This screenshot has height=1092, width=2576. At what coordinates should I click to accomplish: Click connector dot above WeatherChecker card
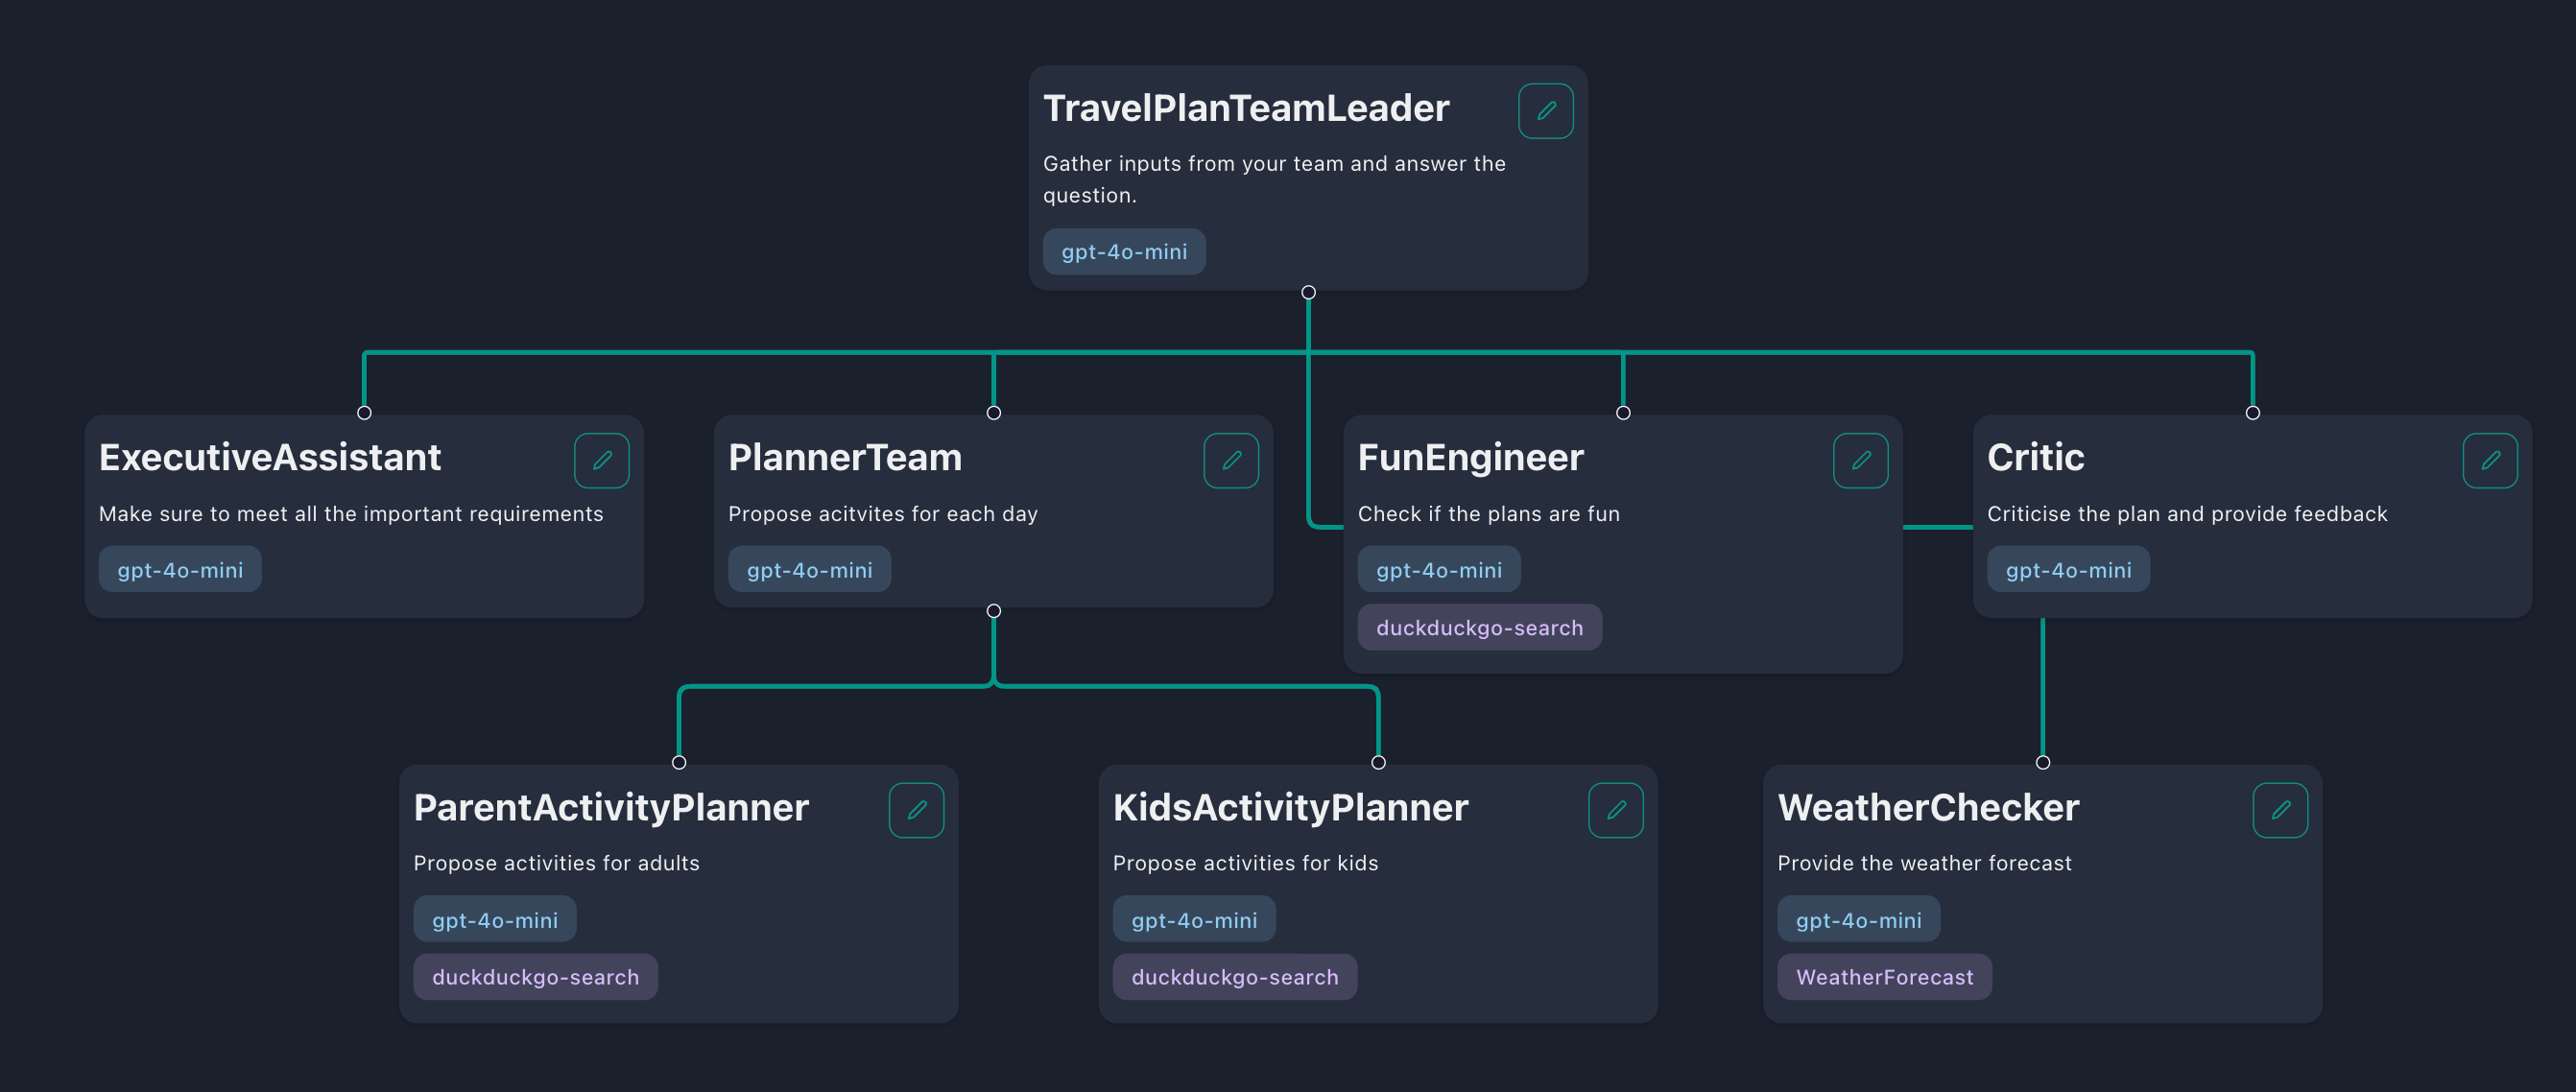(2042, 762)
